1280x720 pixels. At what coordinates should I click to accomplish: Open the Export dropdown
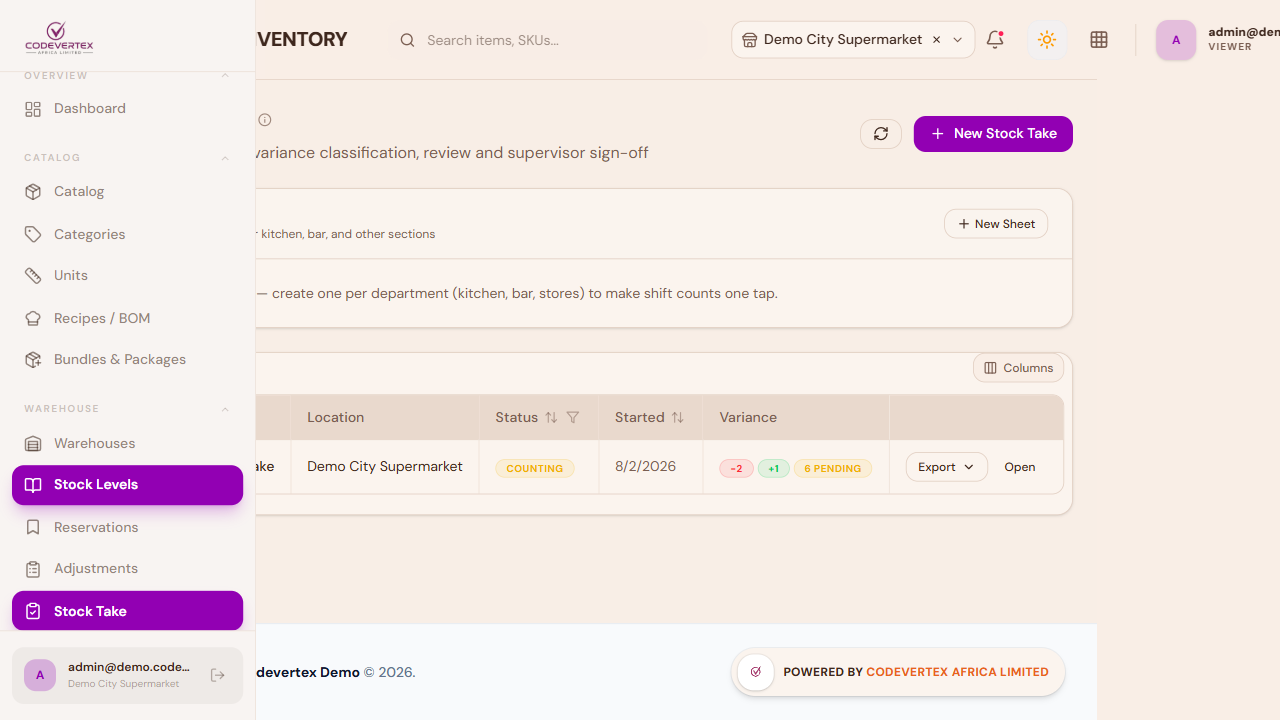pyautogui.click(x=947, y=467)
